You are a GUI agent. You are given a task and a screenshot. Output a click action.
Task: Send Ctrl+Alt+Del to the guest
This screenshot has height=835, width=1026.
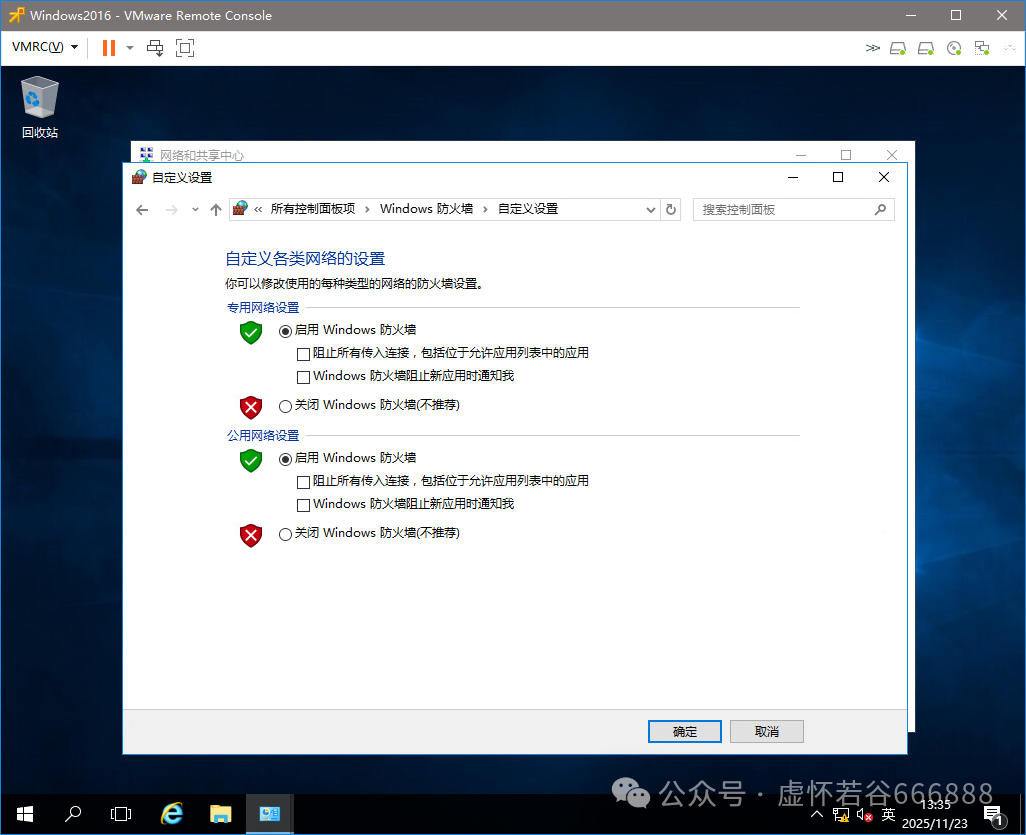pyautogui.click(x=155, y=48)
